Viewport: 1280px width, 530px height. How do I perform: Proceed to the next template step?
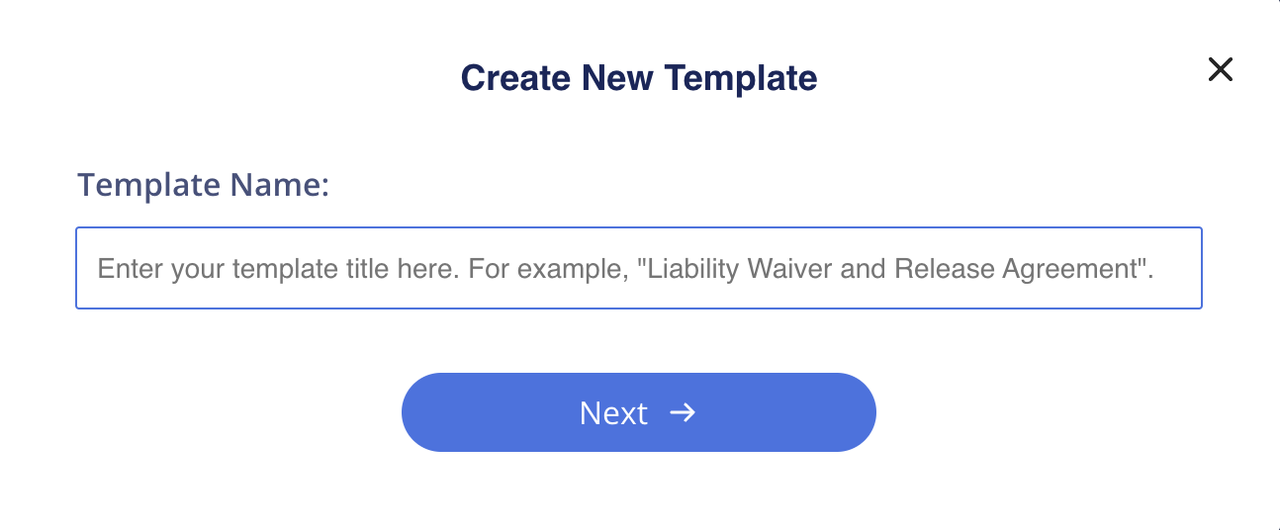pyautogui.click(x=639, y=412)
